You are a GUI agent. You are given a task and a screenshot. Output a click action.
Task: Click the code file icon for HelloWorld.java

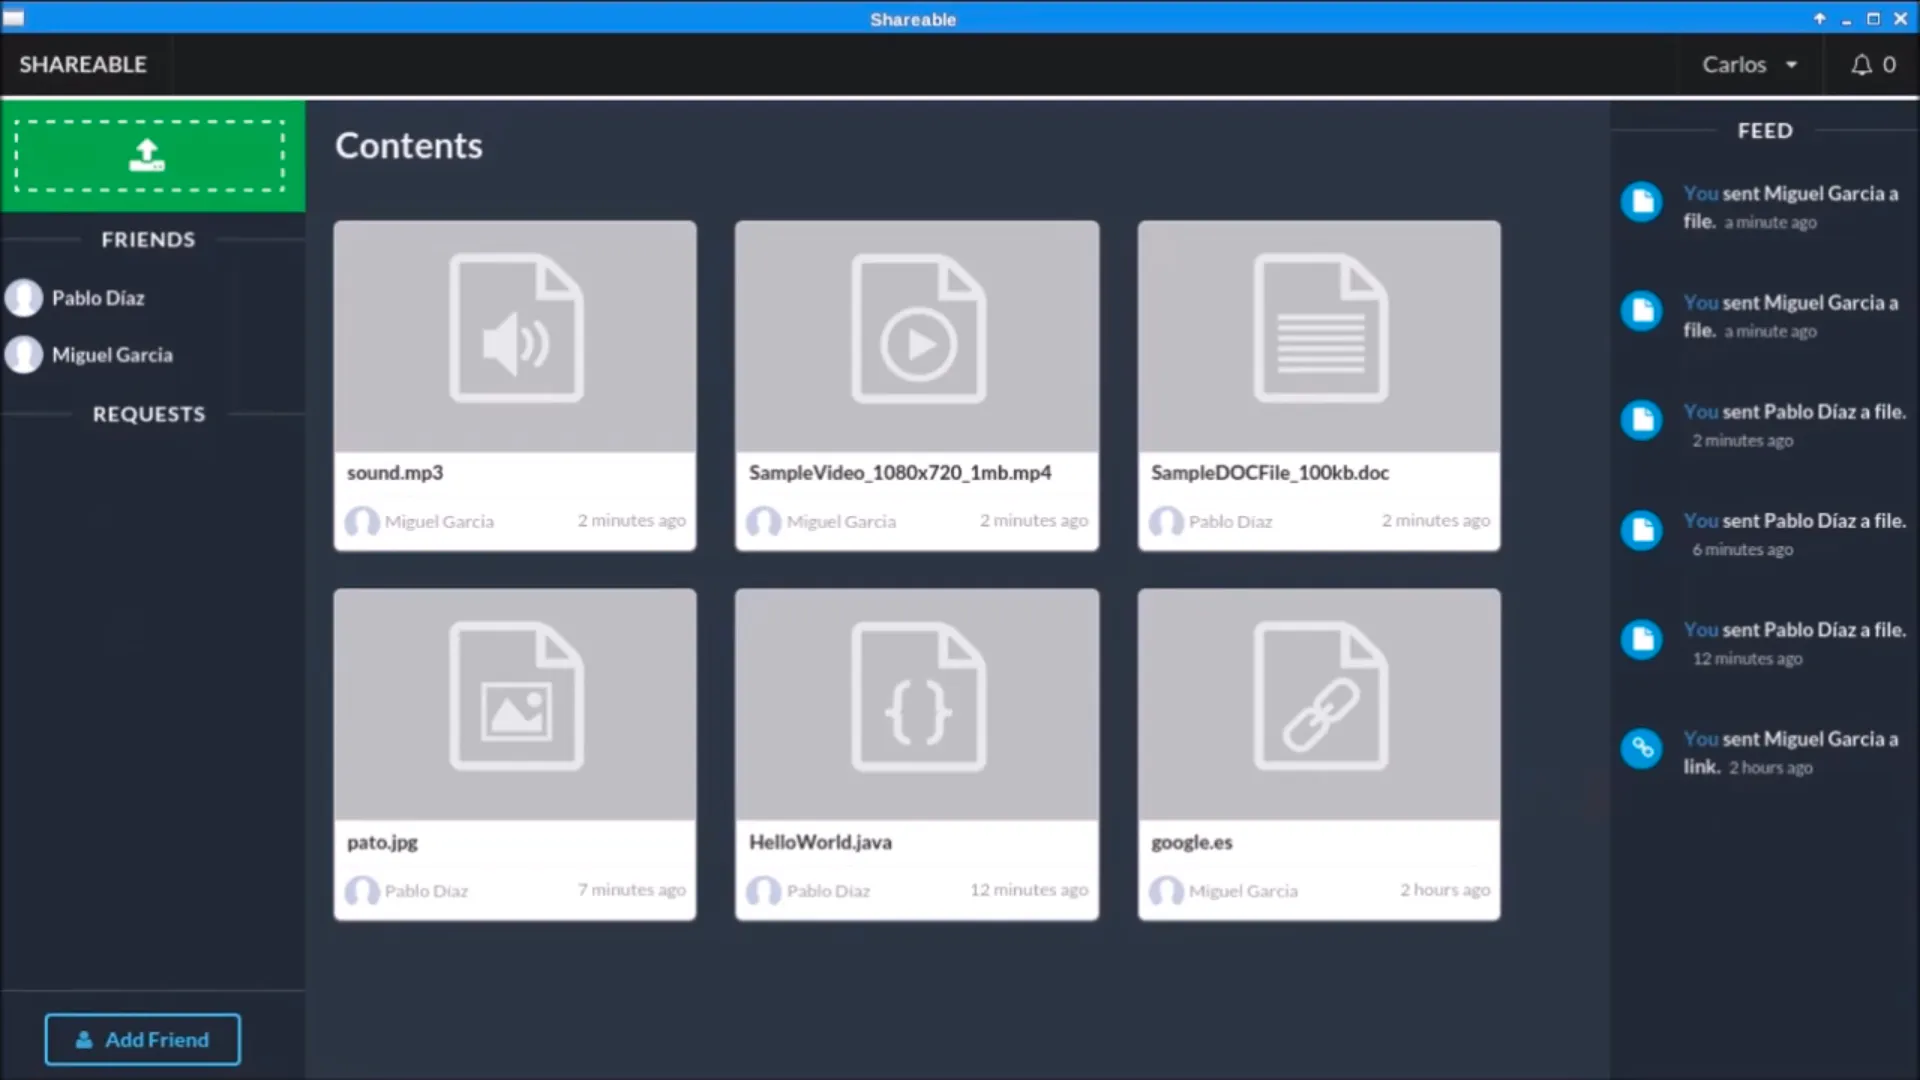918,696
